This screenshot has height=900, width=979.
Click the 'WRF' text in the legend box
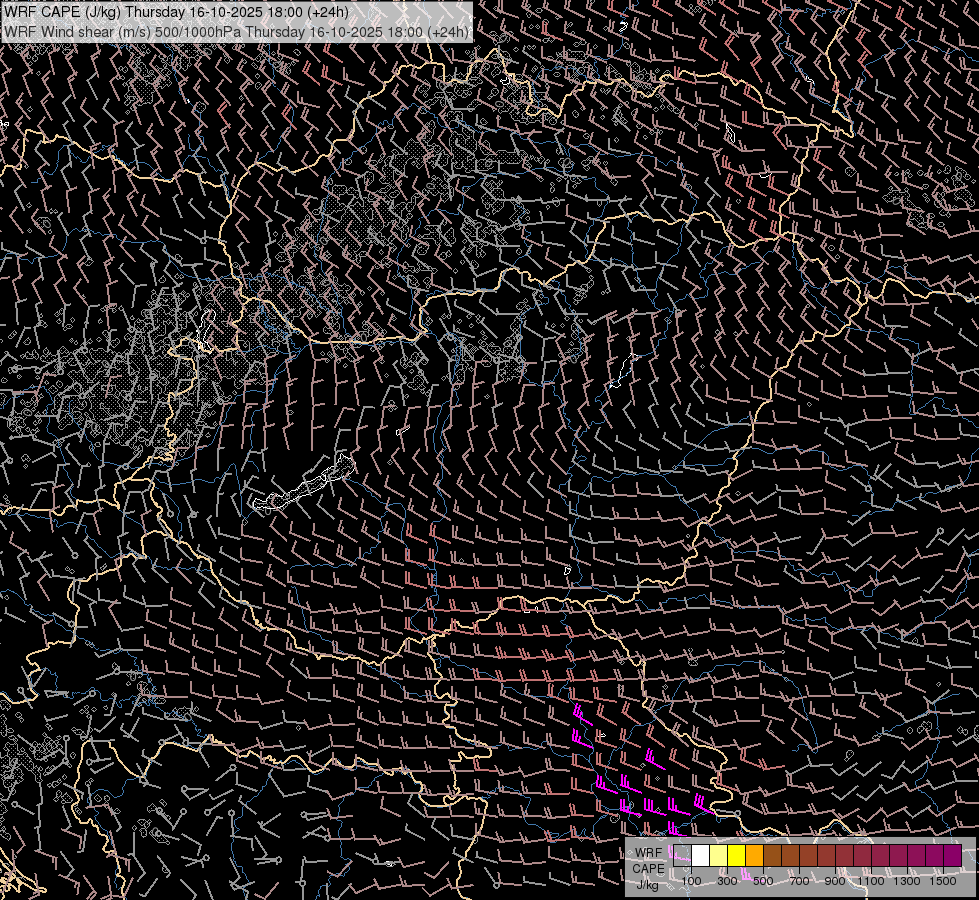(648, 854)
